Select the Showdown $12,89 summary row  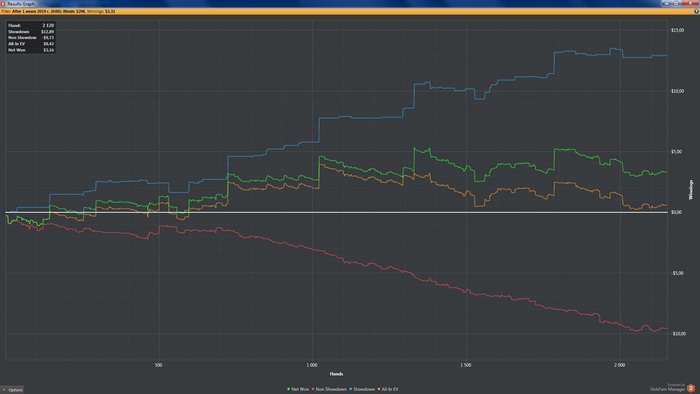[x=31, y=32]
